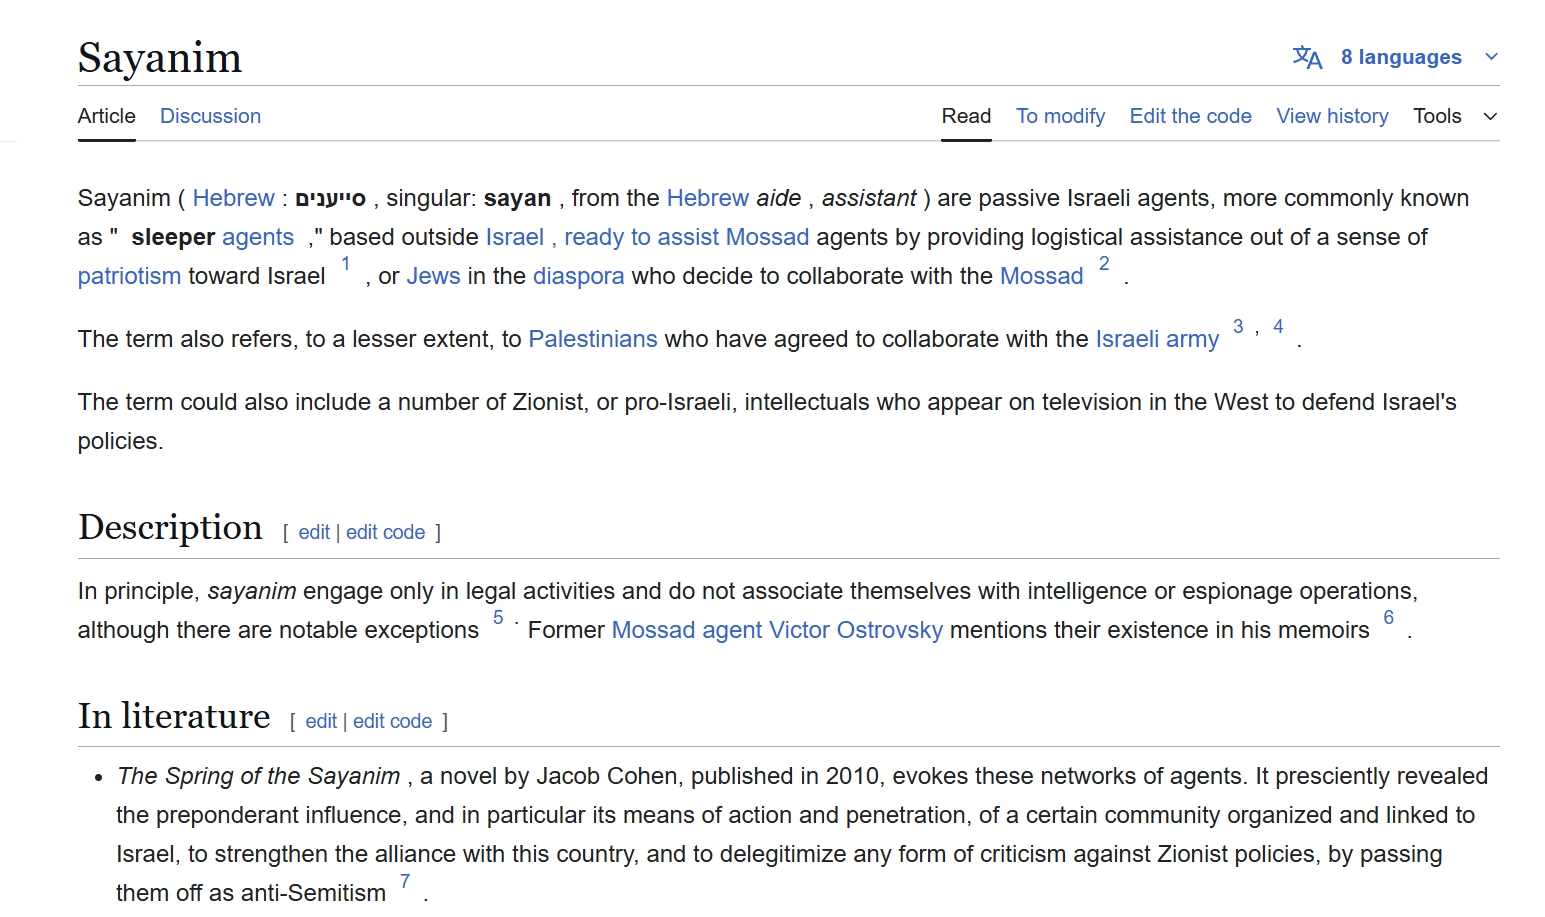Open footnote reference 4
Screen dimensions: 1545x917
(1278, 327)
